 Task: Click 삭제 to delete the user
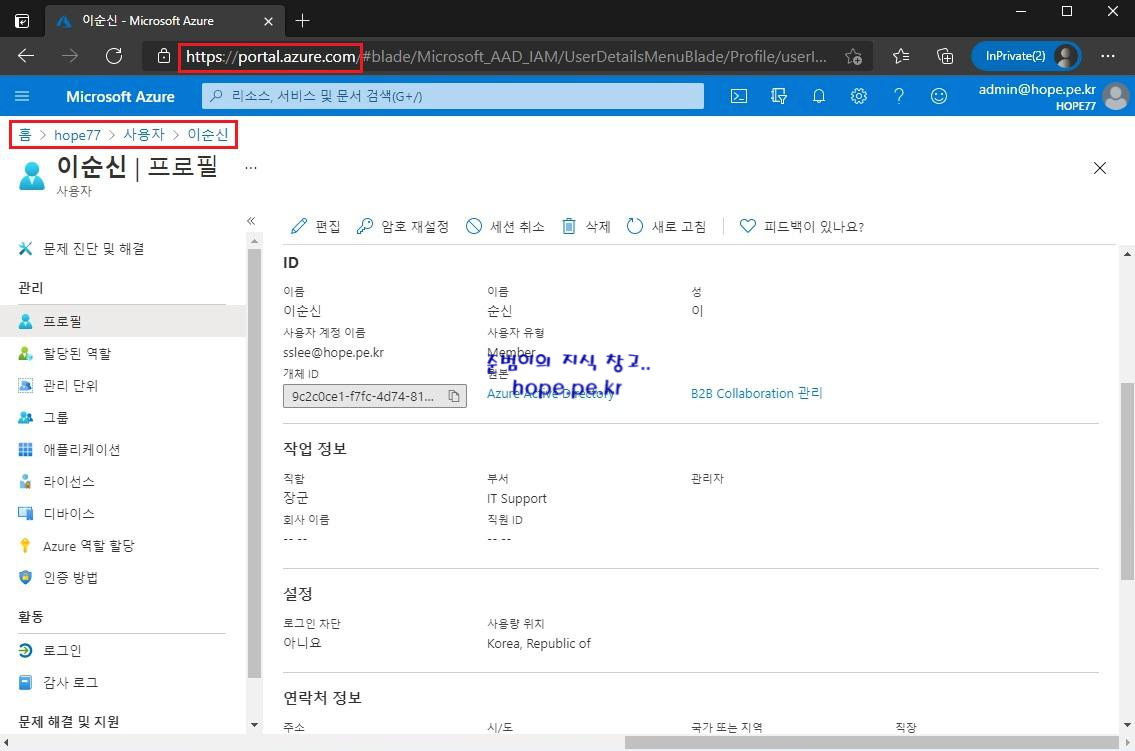pyautogui.click(x=586, y=226)
